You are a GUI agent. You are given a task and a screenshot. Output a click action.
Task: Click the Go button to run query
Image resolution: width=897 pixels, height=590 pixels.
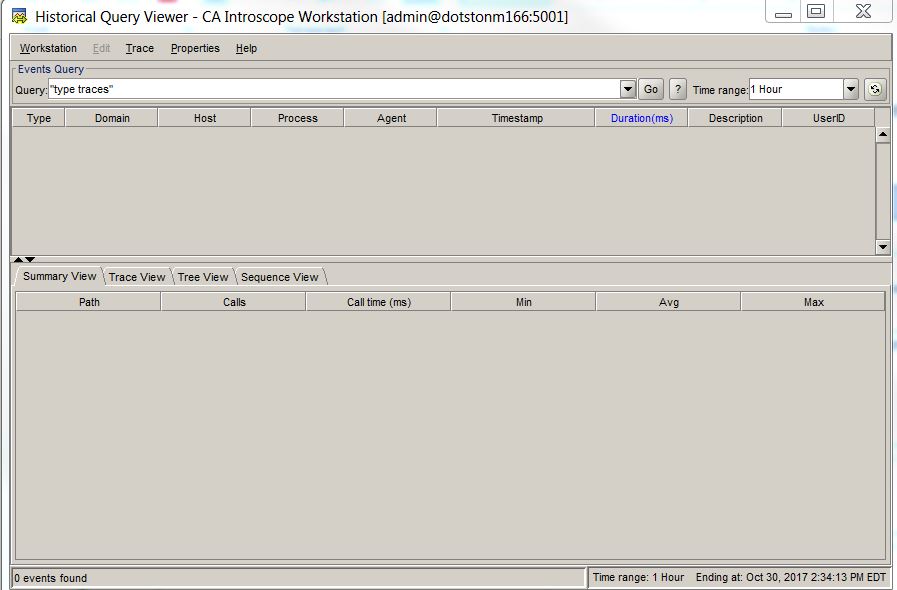(x=650, y=89)
